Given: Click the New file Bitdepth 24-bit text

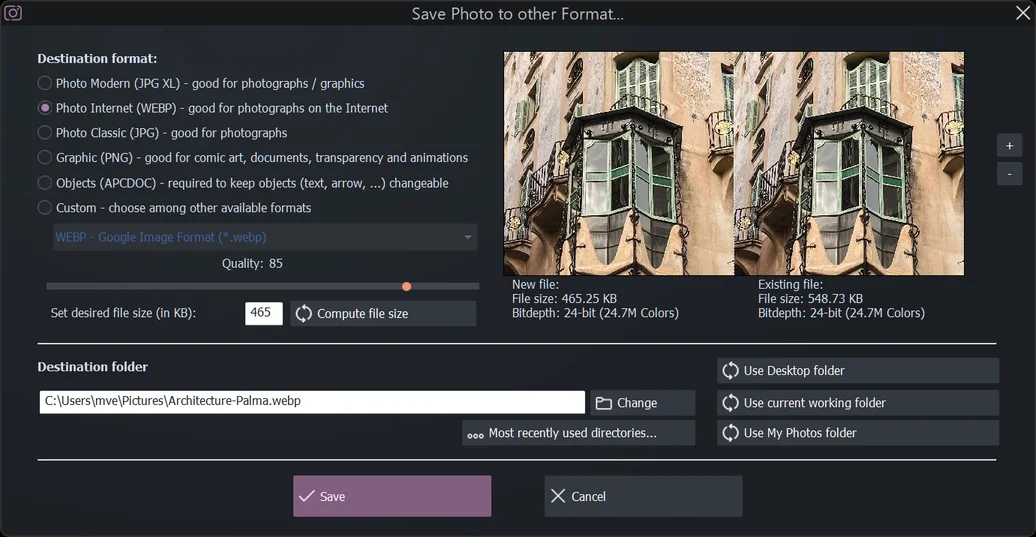Looking at the screenshot, I should coord(595,313).
